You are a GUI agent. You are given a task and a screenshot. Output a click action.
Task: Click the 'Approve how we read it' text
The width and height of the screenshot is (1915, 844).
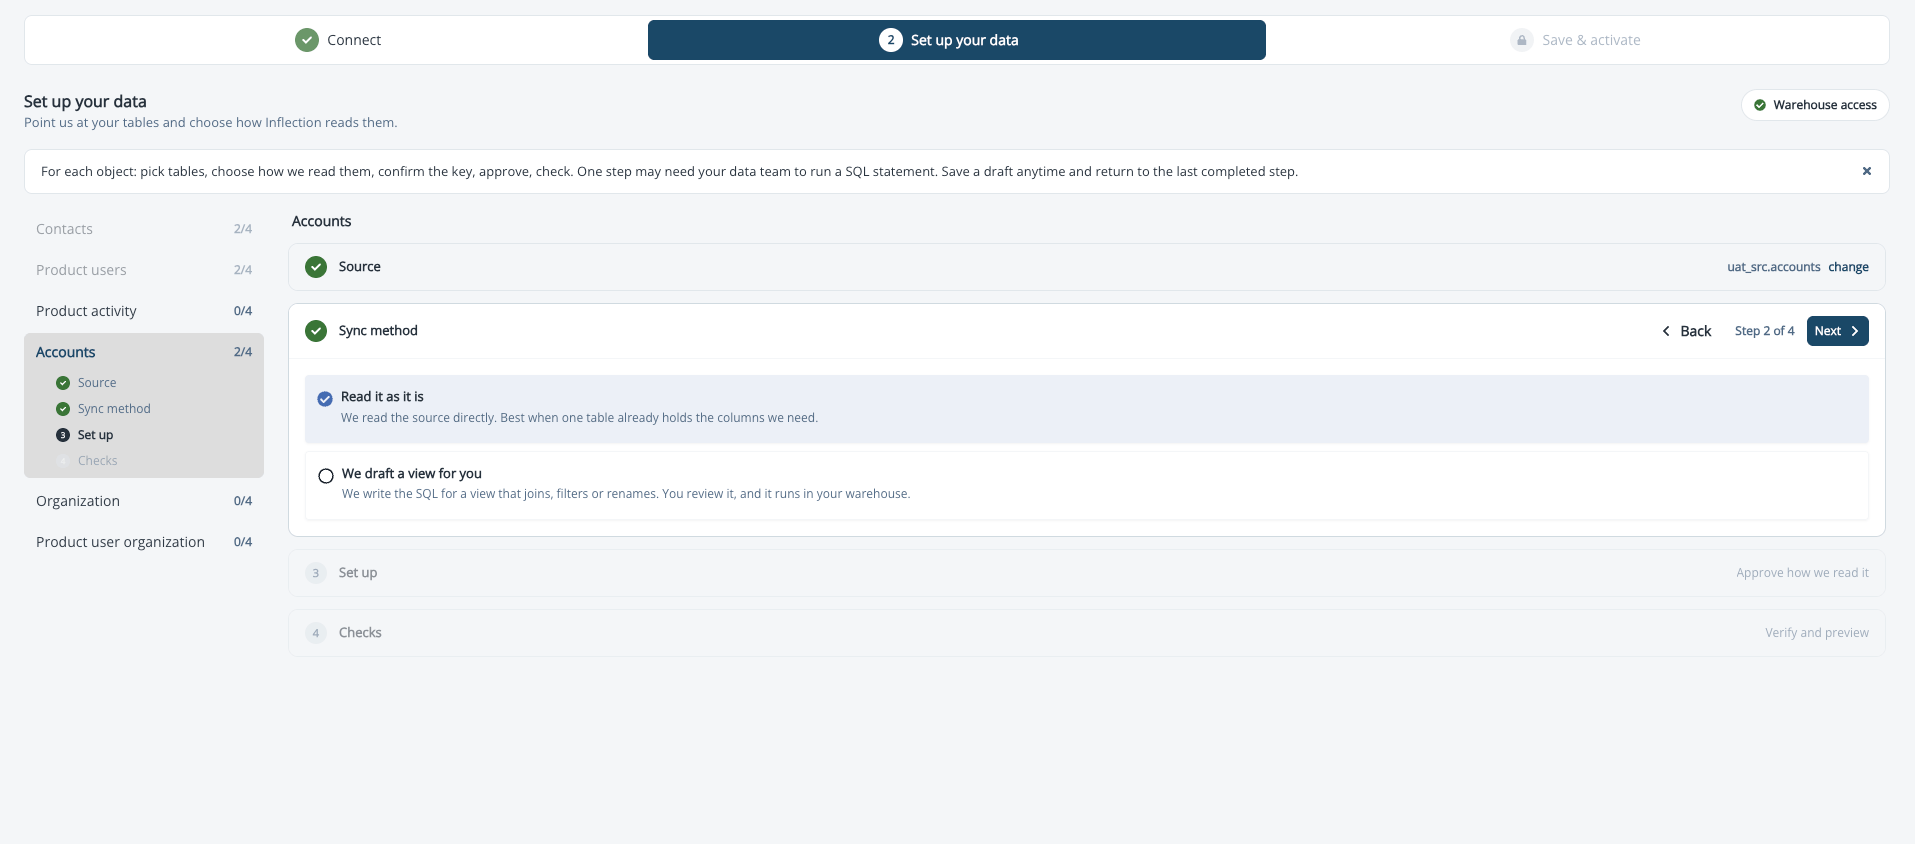pyautogui.click(x=1802, y=573)
